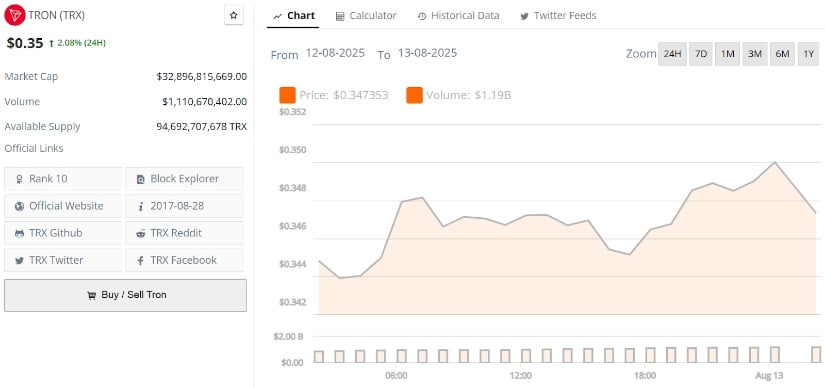Viewport: 825px width, 388px height.
Task: Open TRX Twitter page
Action: point(63,260)
